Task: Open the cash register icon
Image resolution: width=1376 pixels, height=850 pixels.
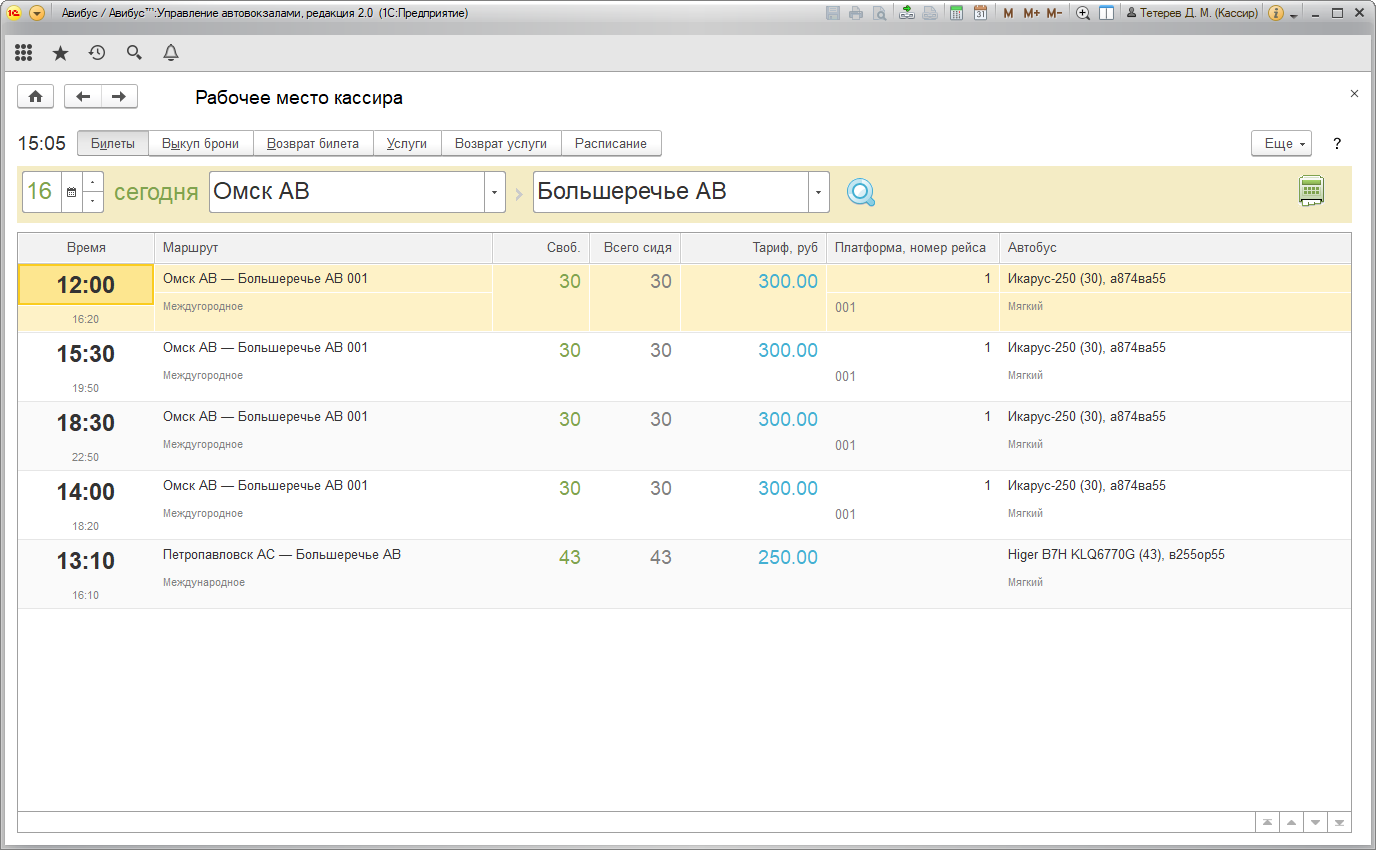Action: 1310,191
